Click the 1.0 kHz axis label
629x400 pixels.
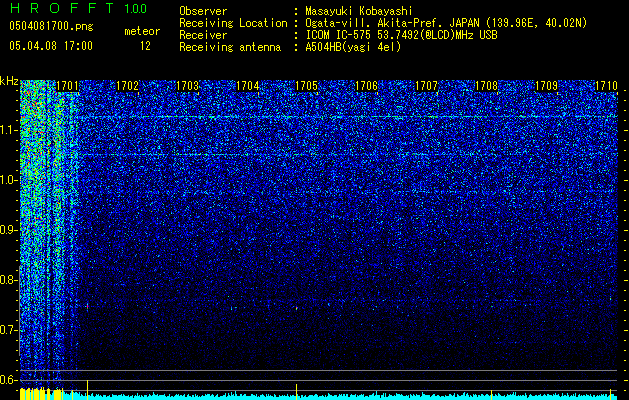[8, 180]
